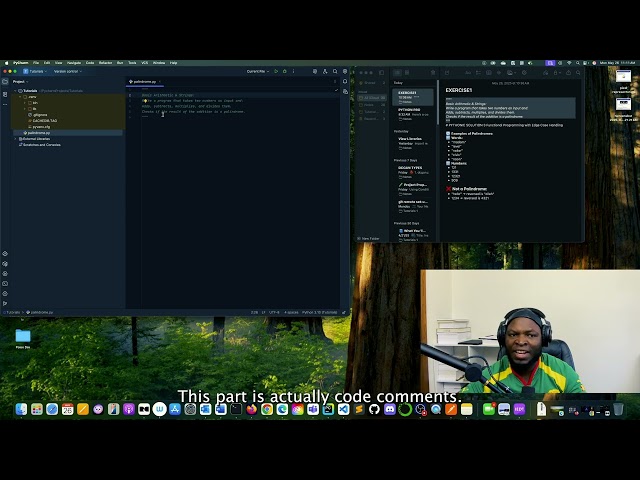Click 4 spaces indent in status bar
Viewport: 640px width, 480px height.
coord(291,312)
